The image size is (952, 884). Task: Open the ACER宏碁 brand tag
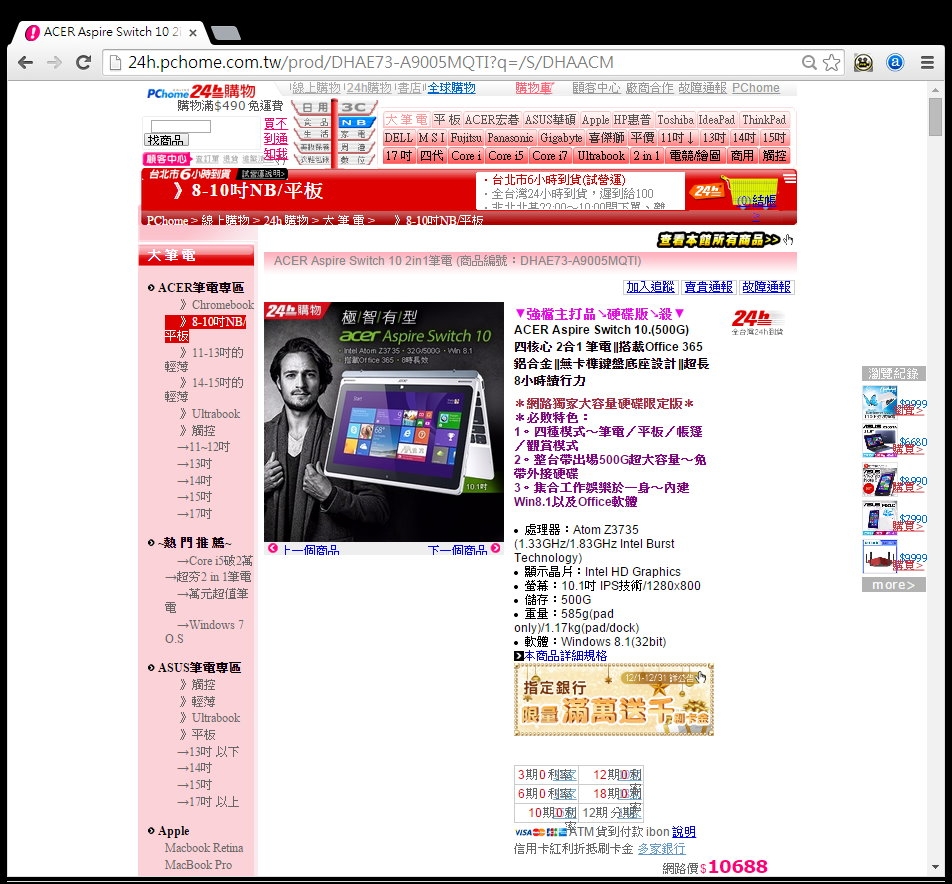[x=492, y=120]
